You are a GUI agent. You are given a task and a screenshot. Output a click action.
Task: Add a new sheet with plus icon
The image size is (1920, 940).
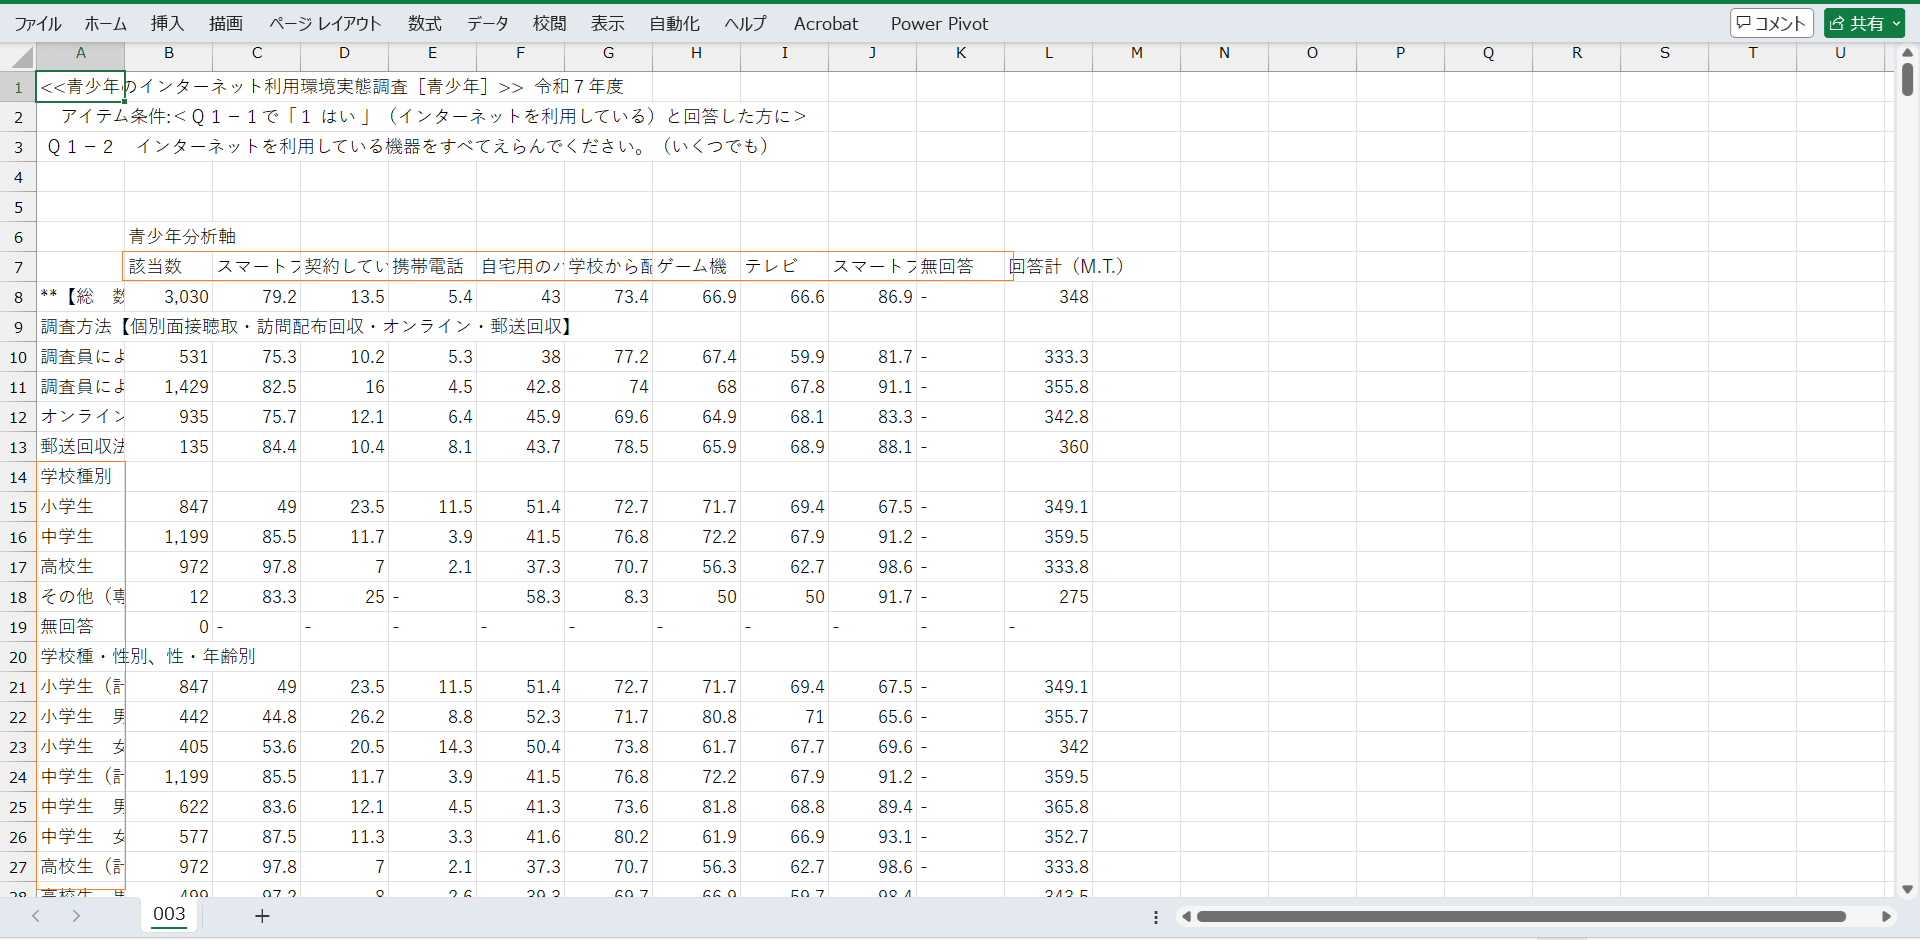262,916
